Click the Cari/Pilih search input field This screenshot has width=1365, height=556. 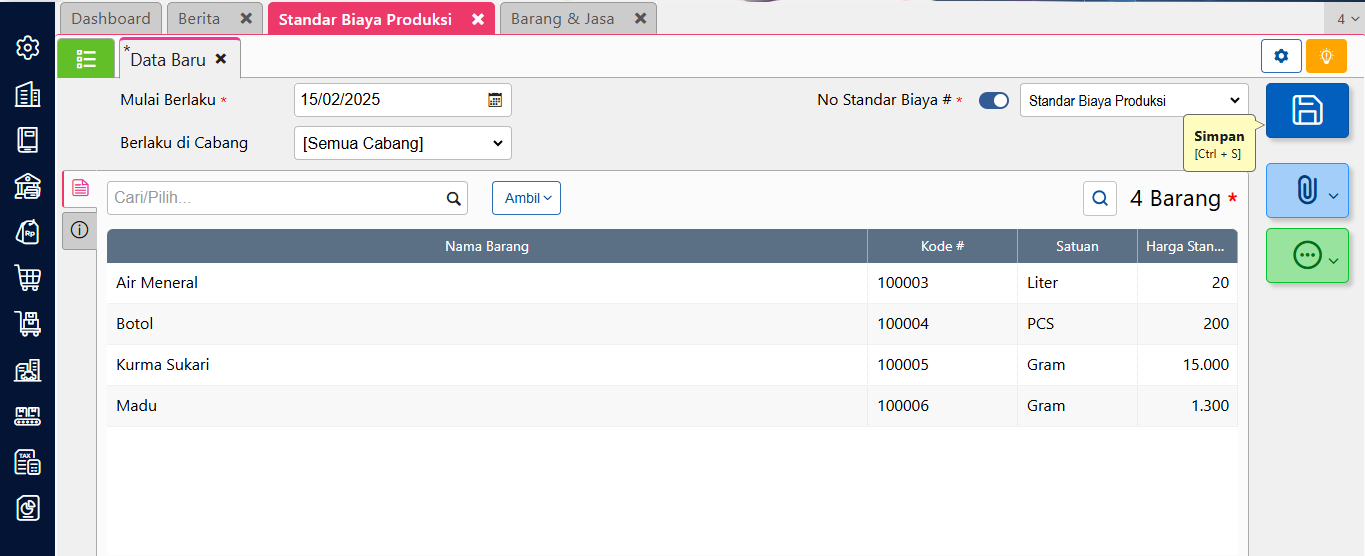point(275,198)
